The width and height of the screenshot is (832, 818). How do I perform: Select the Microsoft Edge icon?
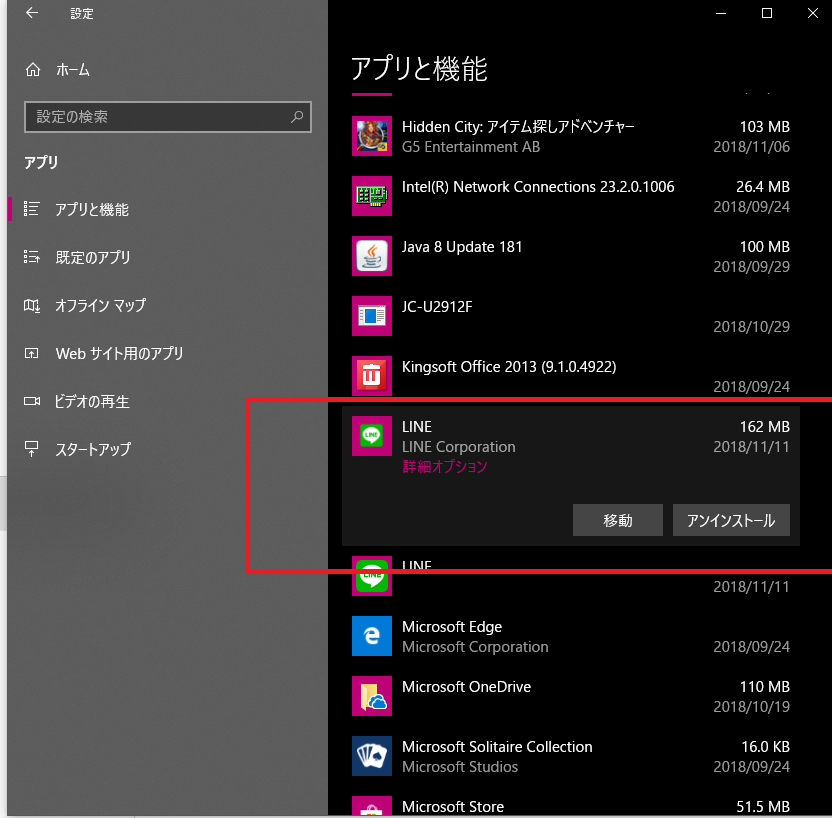coord(371,636)
